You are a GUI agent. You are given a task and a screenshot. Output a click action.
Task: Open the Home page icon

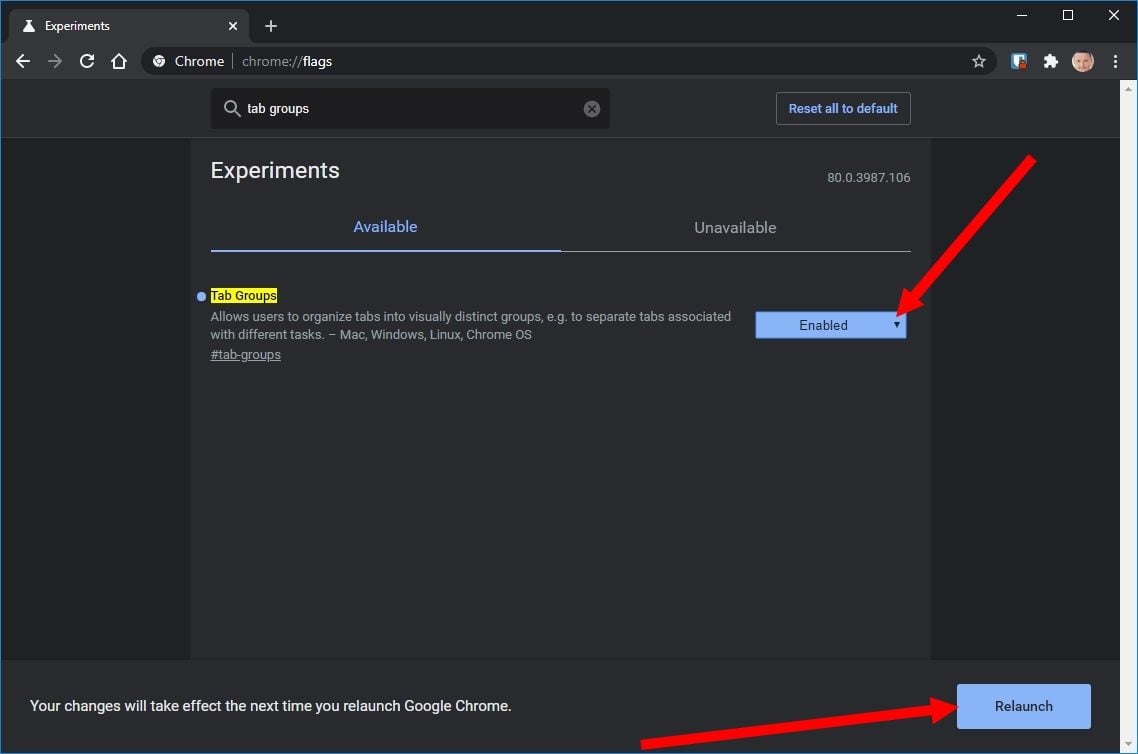click(x=119, y=62)
